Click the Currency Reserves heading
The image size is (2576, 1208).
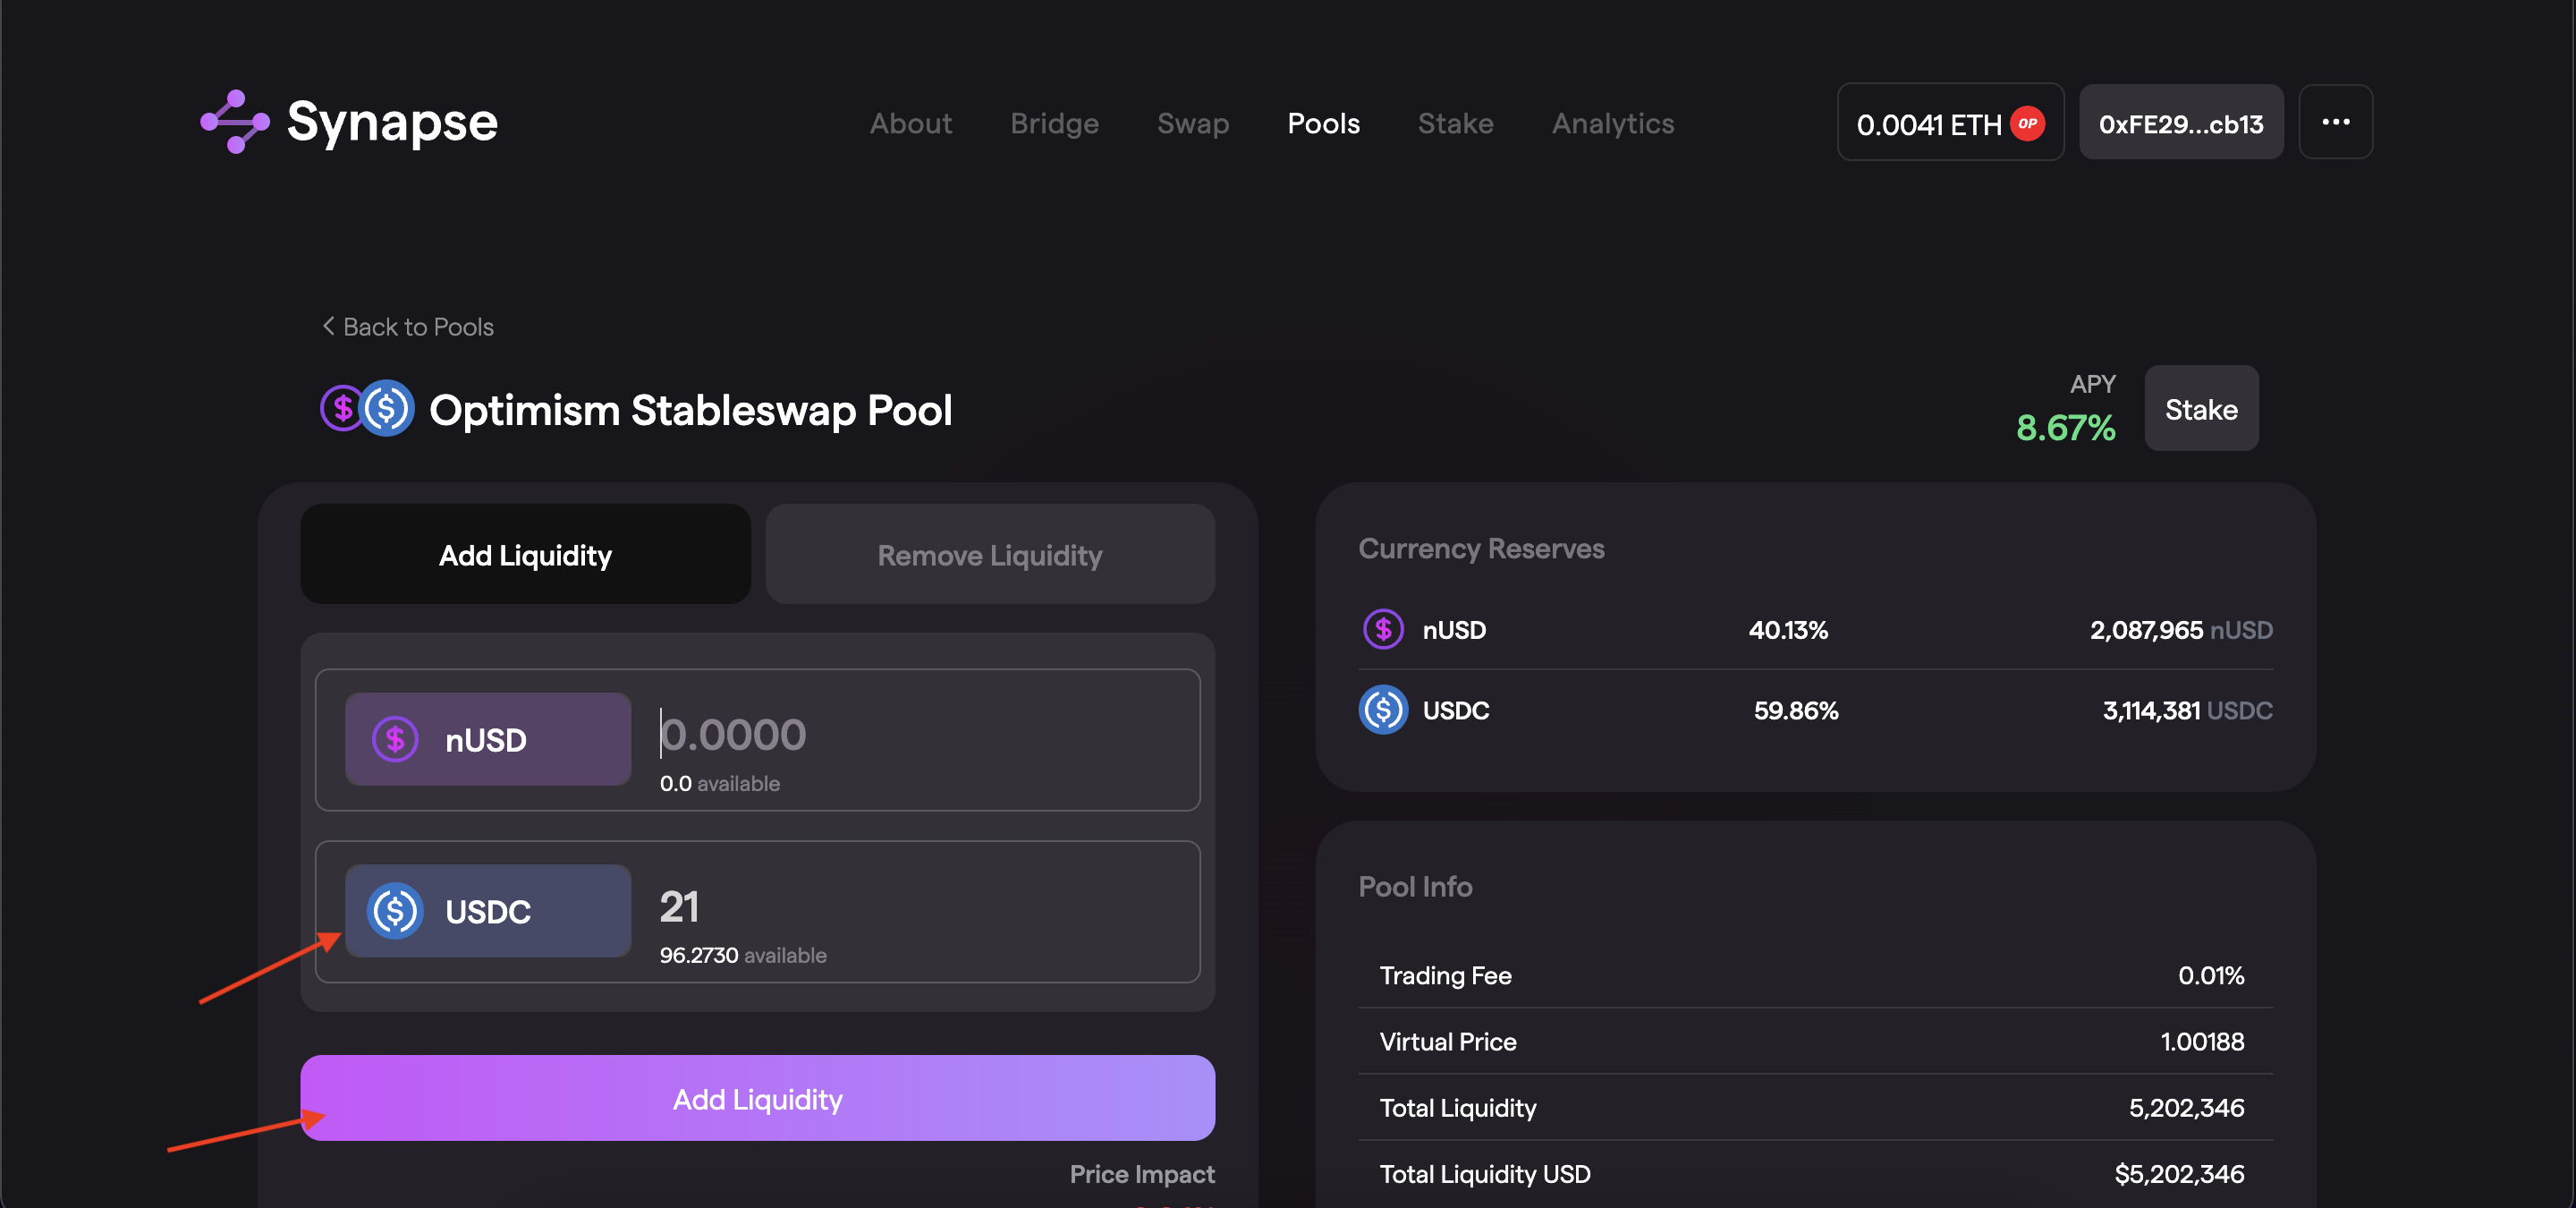click(1481, 548)
